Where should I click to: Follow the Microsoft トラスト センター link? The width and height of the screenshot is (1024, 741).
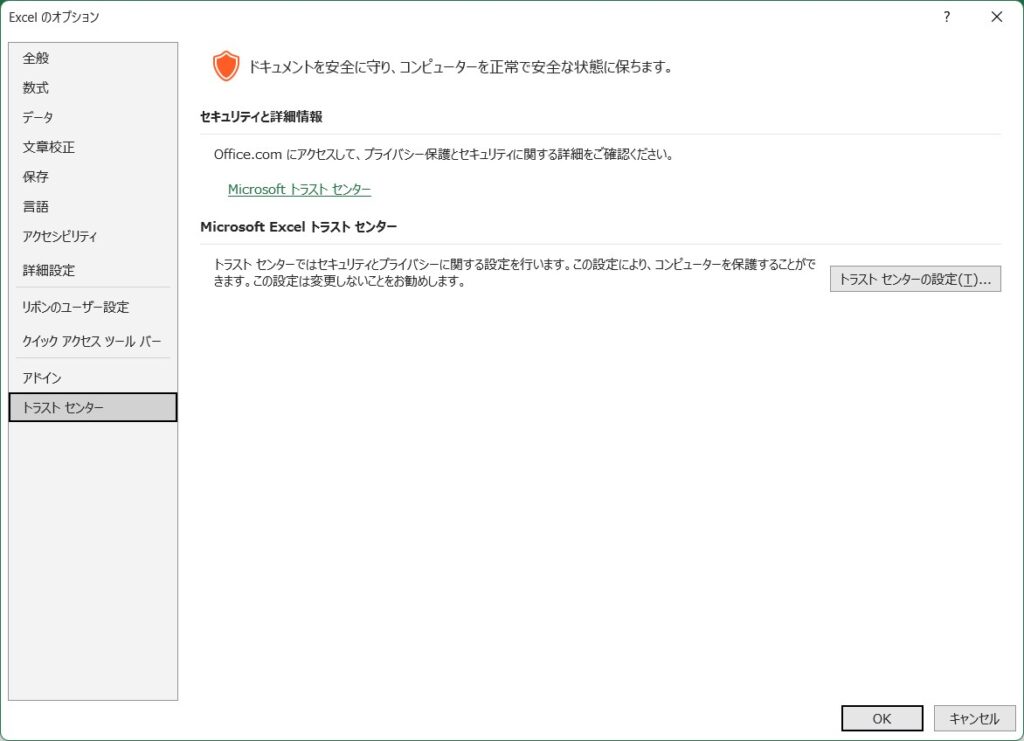tap(299, 189)
